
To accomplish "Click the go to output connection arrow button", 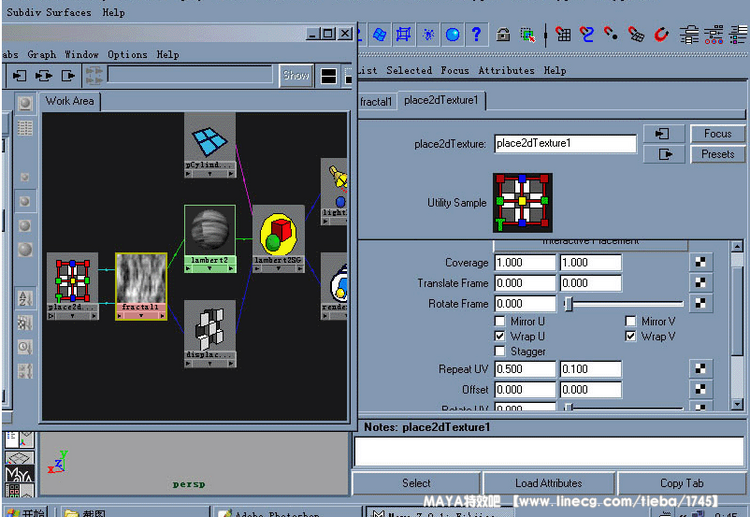I will tap(664, 154).
